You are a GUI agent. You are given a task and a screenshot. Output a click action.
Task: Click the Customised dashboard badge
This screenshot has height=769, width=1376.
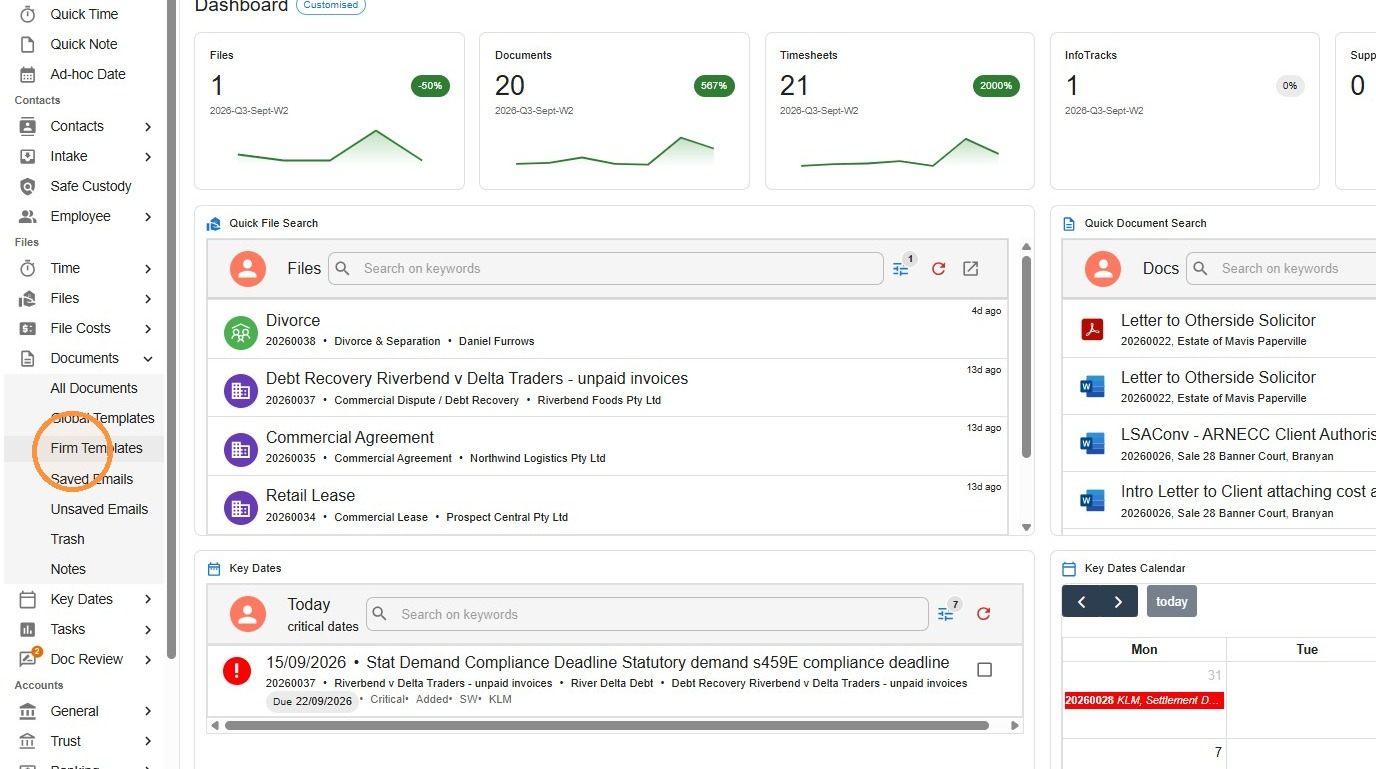coord(331,6)
